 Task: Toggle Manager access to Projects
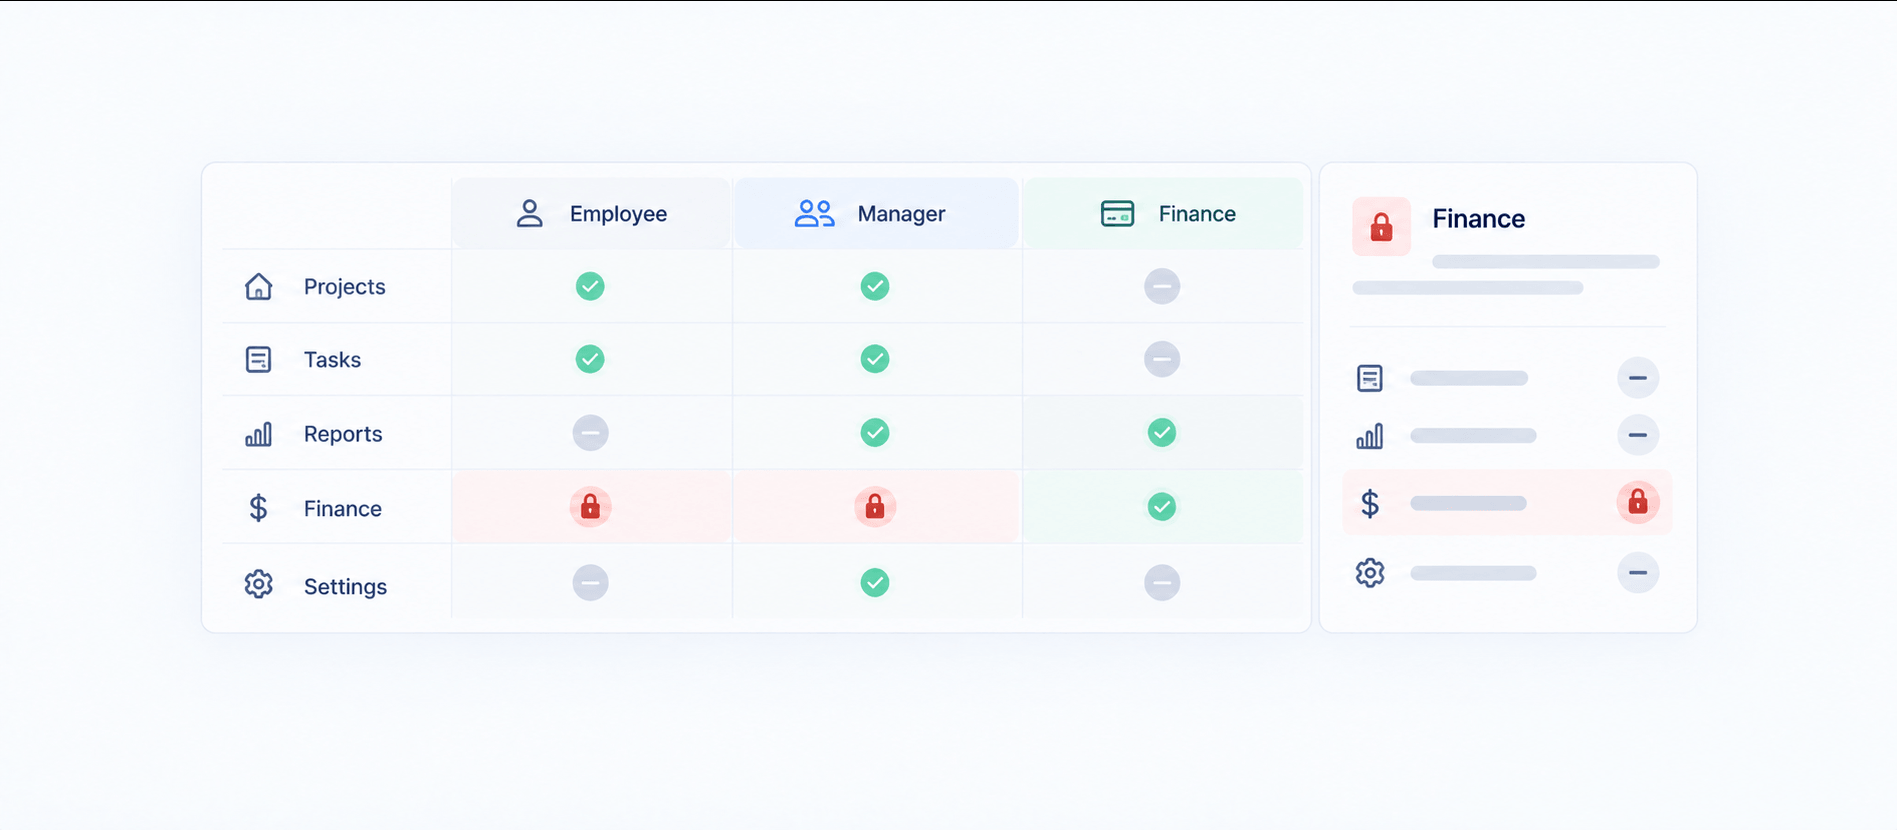click(875, 286)
